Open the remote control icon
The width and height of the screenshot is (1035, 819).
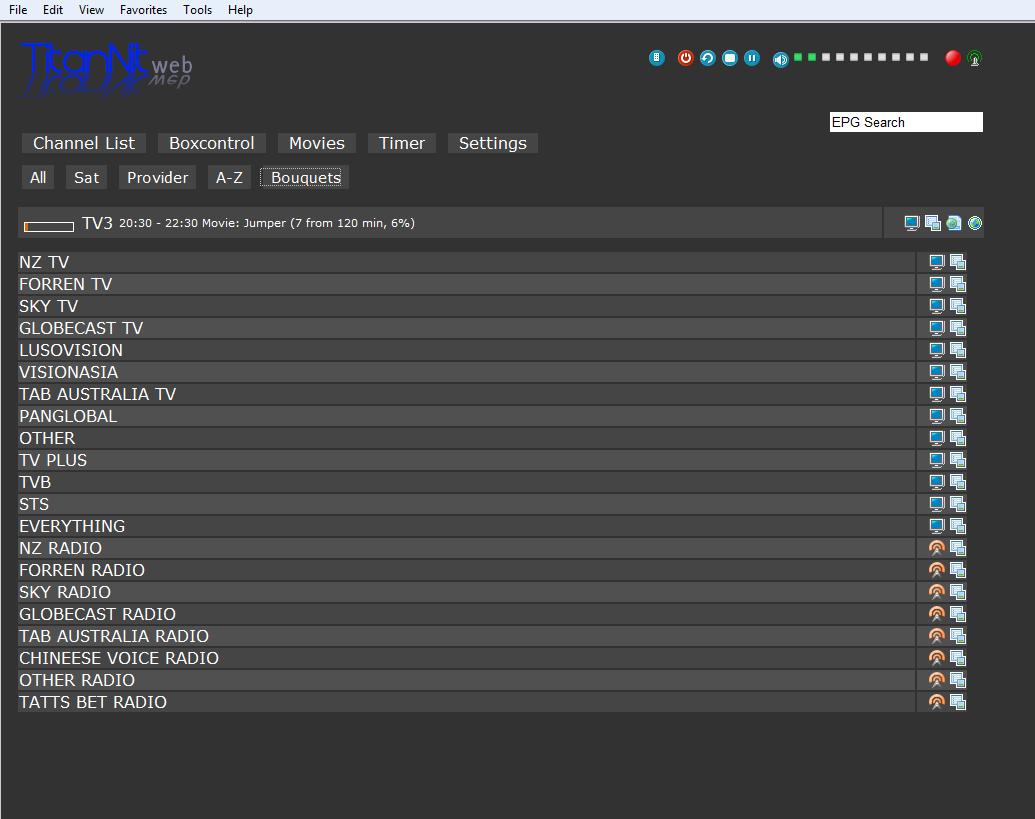[656, 58]
